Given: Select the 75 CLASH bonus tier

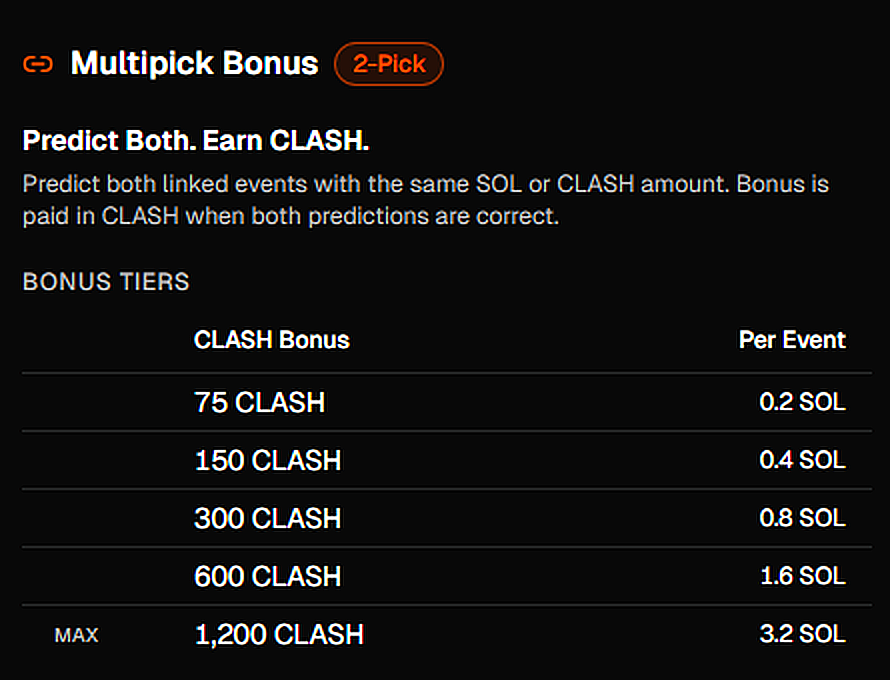Looking at the screenshot, I should (259, 402).
